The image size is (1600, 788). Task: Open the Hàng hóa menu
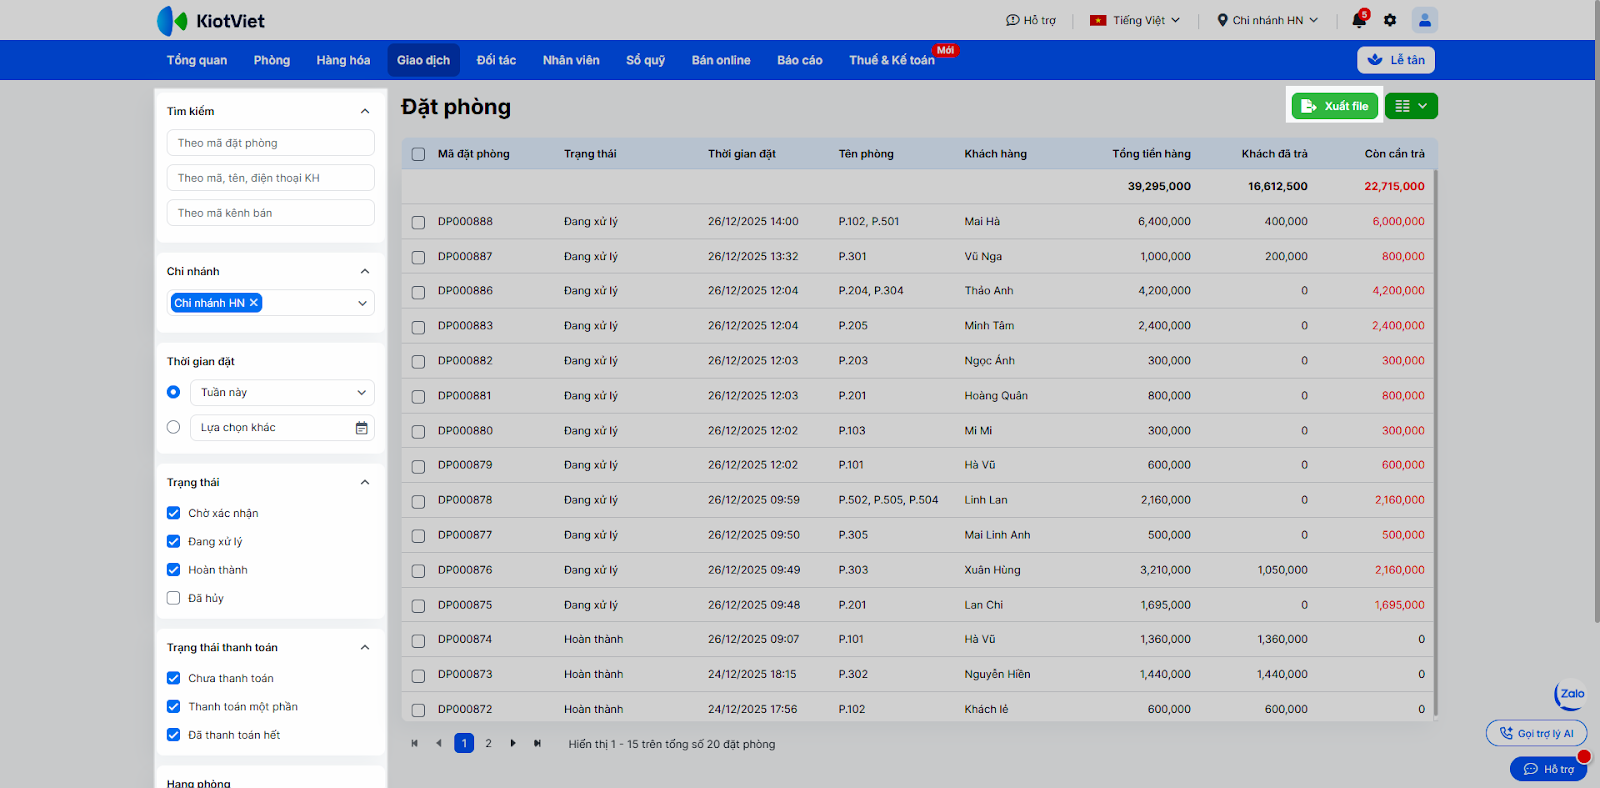point(343,60)
